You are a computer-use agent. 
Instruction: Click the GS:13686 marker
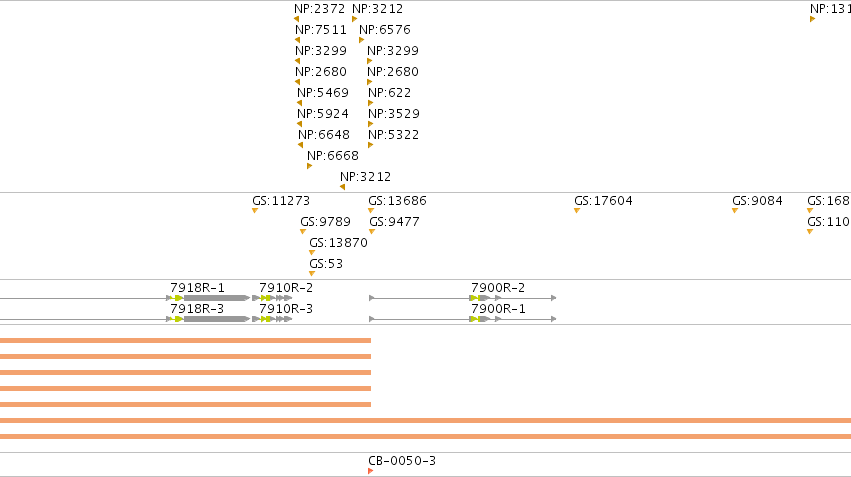[x=371, y=211]
